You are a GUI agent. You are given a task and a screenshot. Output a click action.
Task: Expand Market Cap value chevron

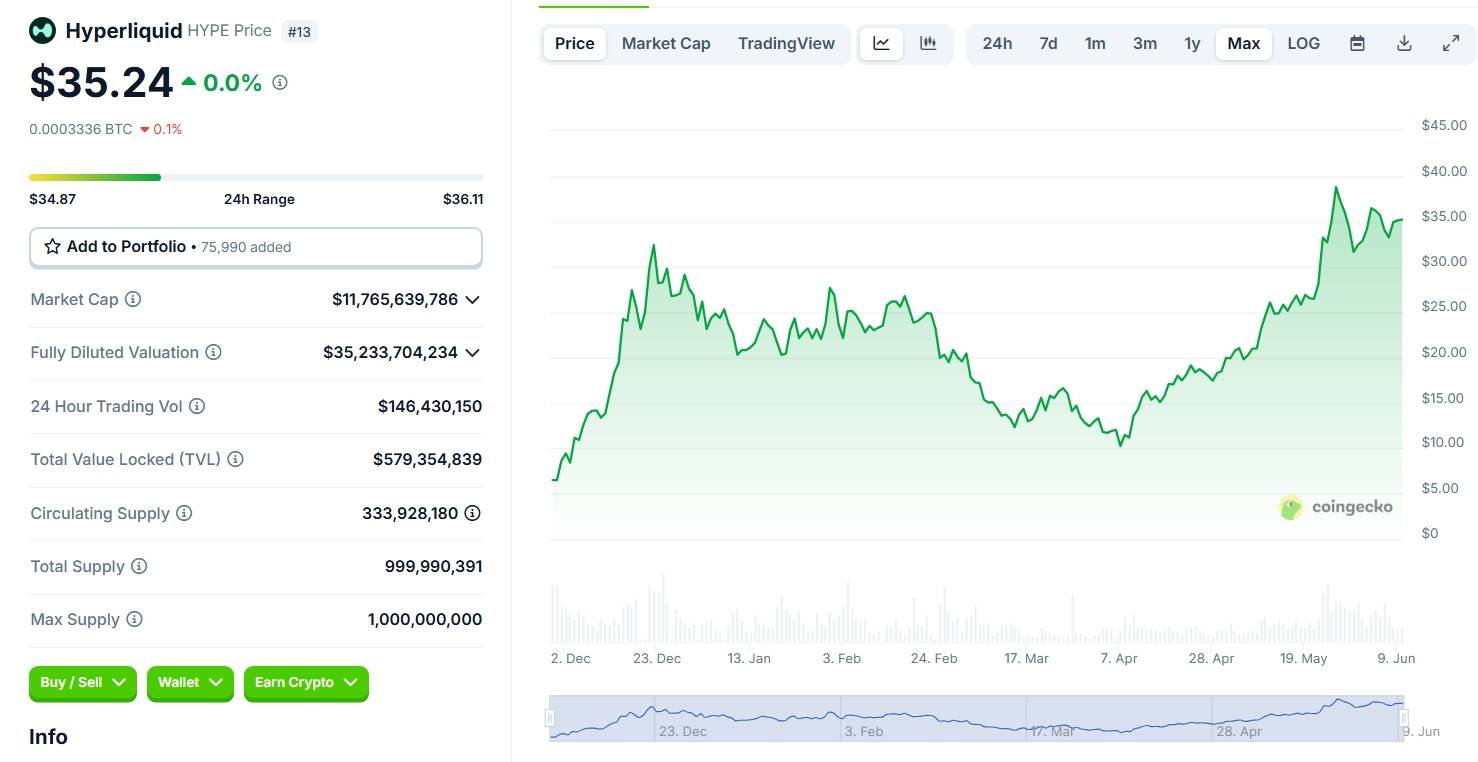point(473,299)
